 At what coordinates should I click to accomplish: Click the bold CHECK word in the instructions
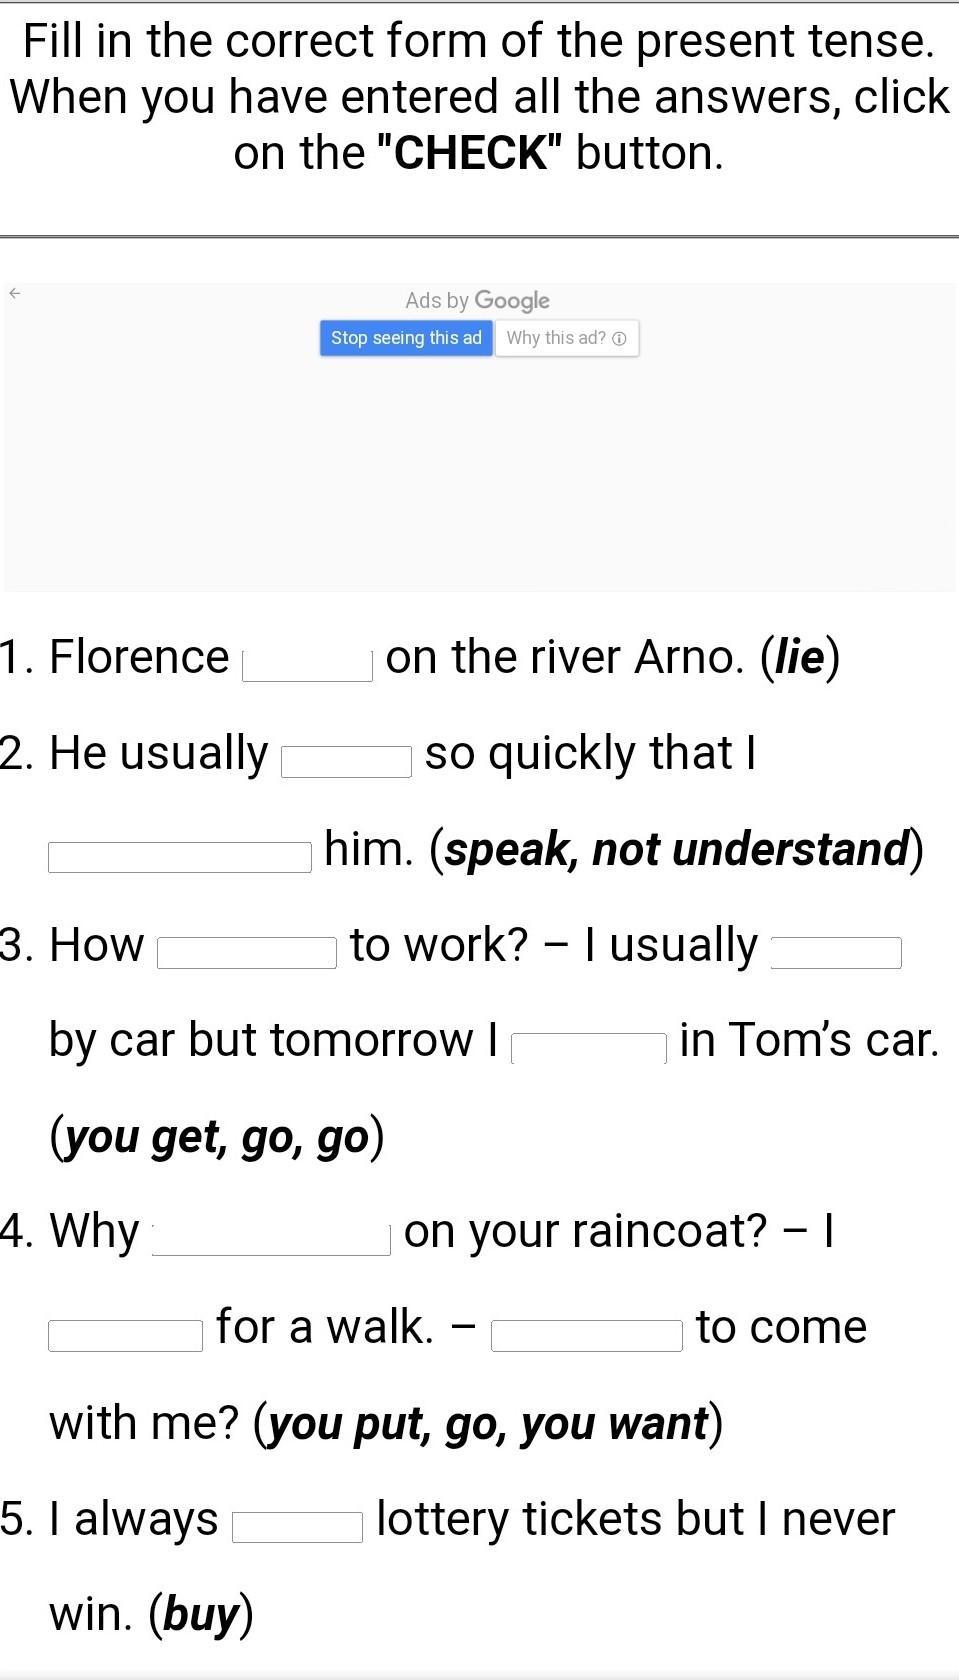coord(470,153)
